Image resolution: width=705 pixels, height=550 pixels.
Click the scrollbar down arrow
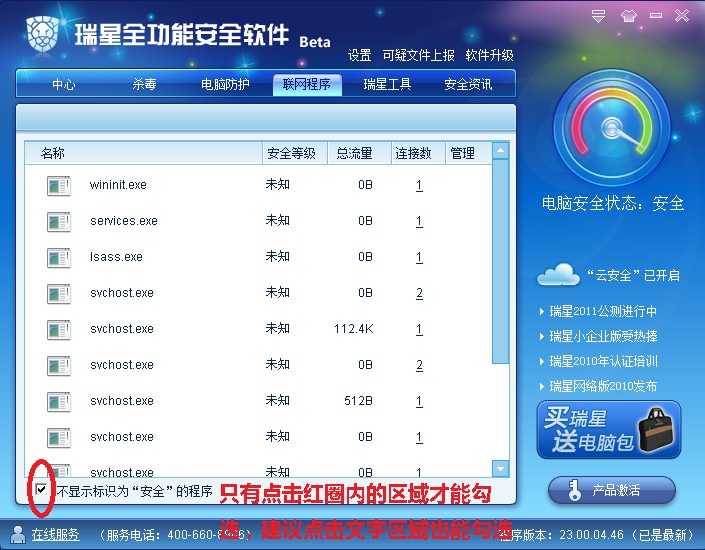[500, 469]
